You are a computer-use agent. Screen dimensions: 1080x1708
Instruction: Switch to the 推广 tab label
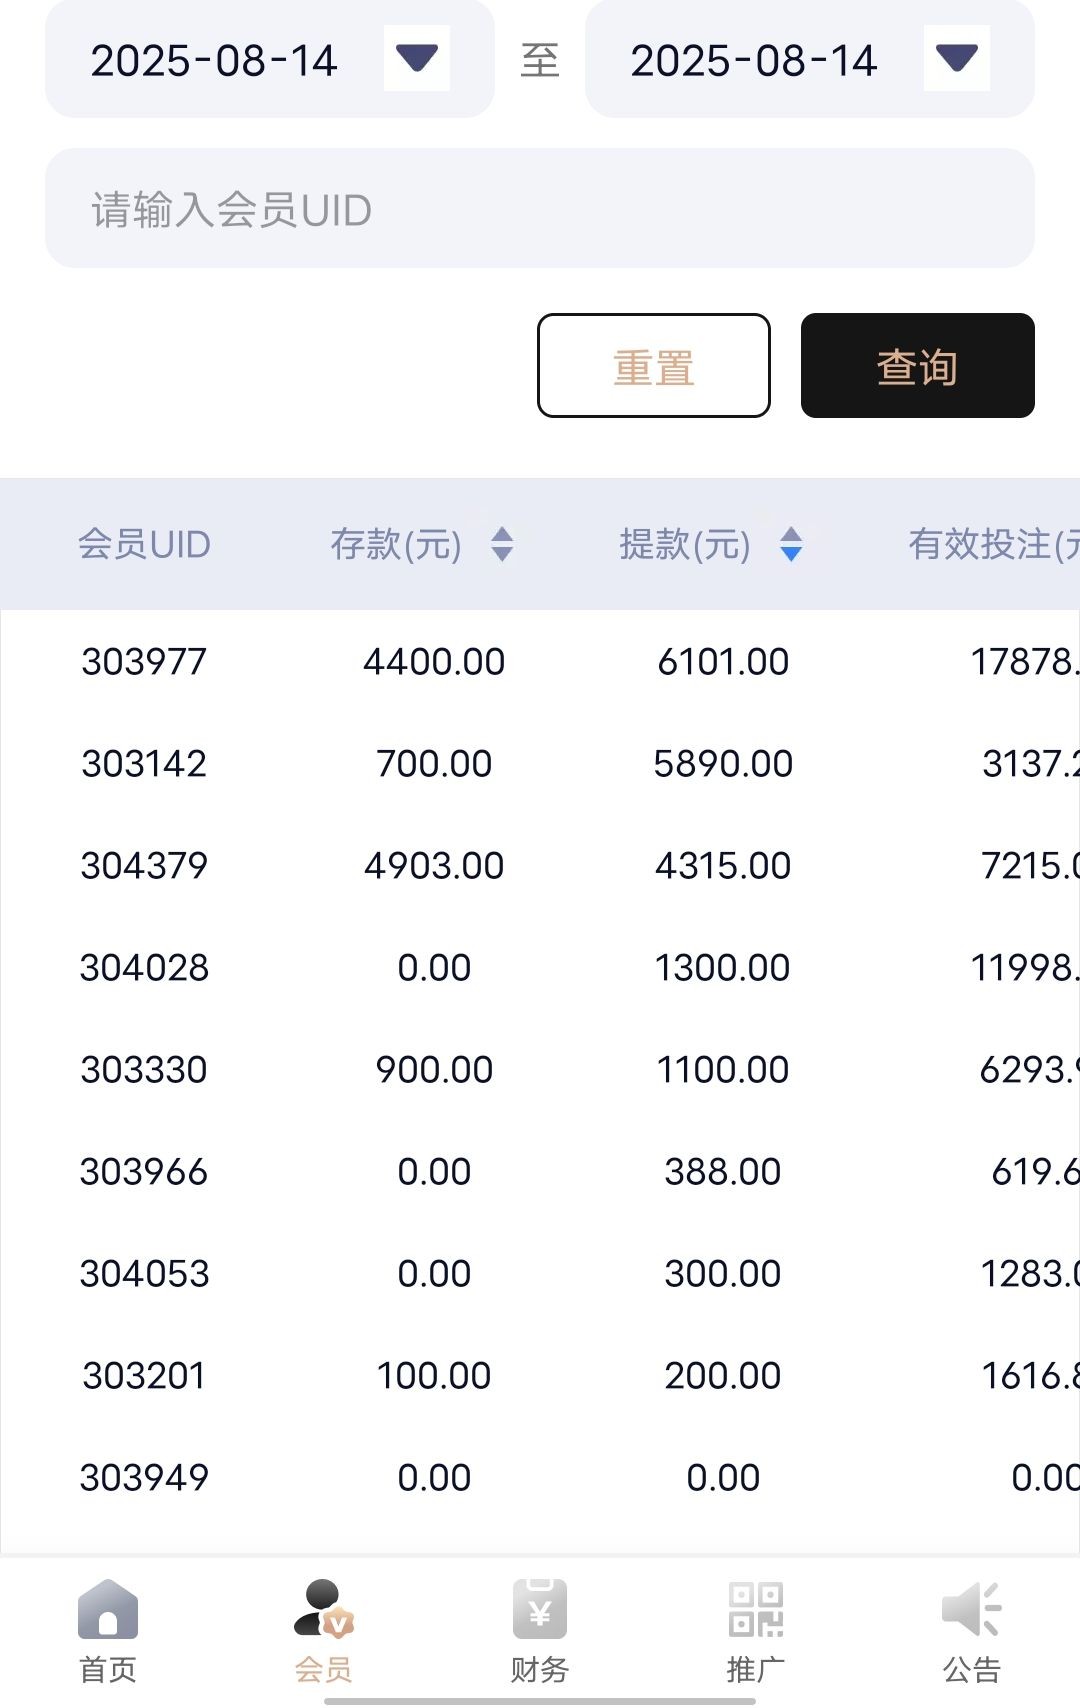[756, 1669]
